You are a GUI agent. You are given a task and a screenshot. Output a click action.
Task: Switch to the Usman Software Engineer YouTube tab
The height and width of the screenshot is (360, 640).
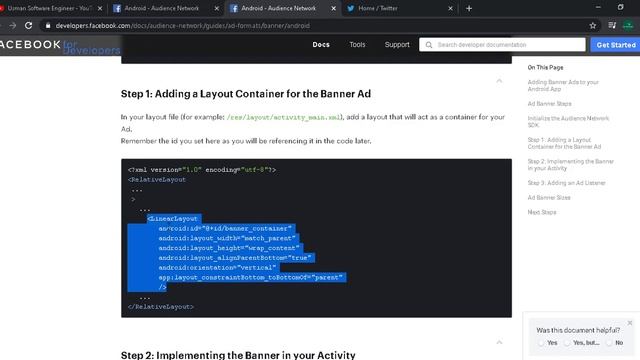(49, 8)
